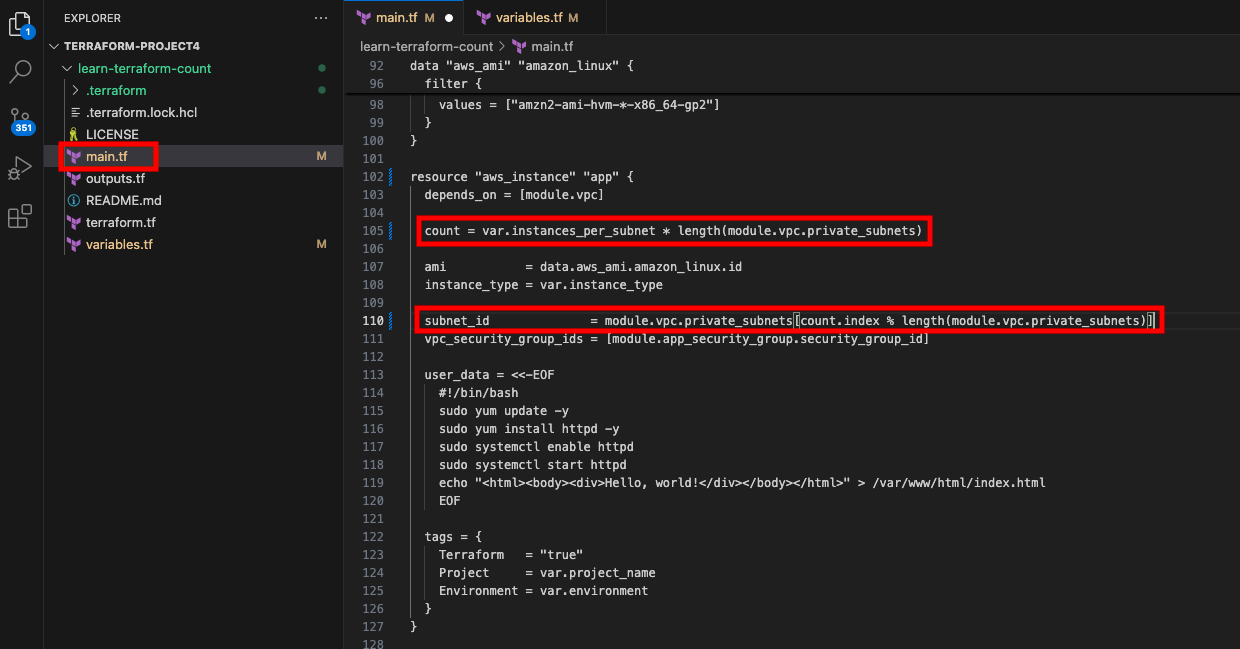
Task: Click 'tags = {' line
Action: 453,537
